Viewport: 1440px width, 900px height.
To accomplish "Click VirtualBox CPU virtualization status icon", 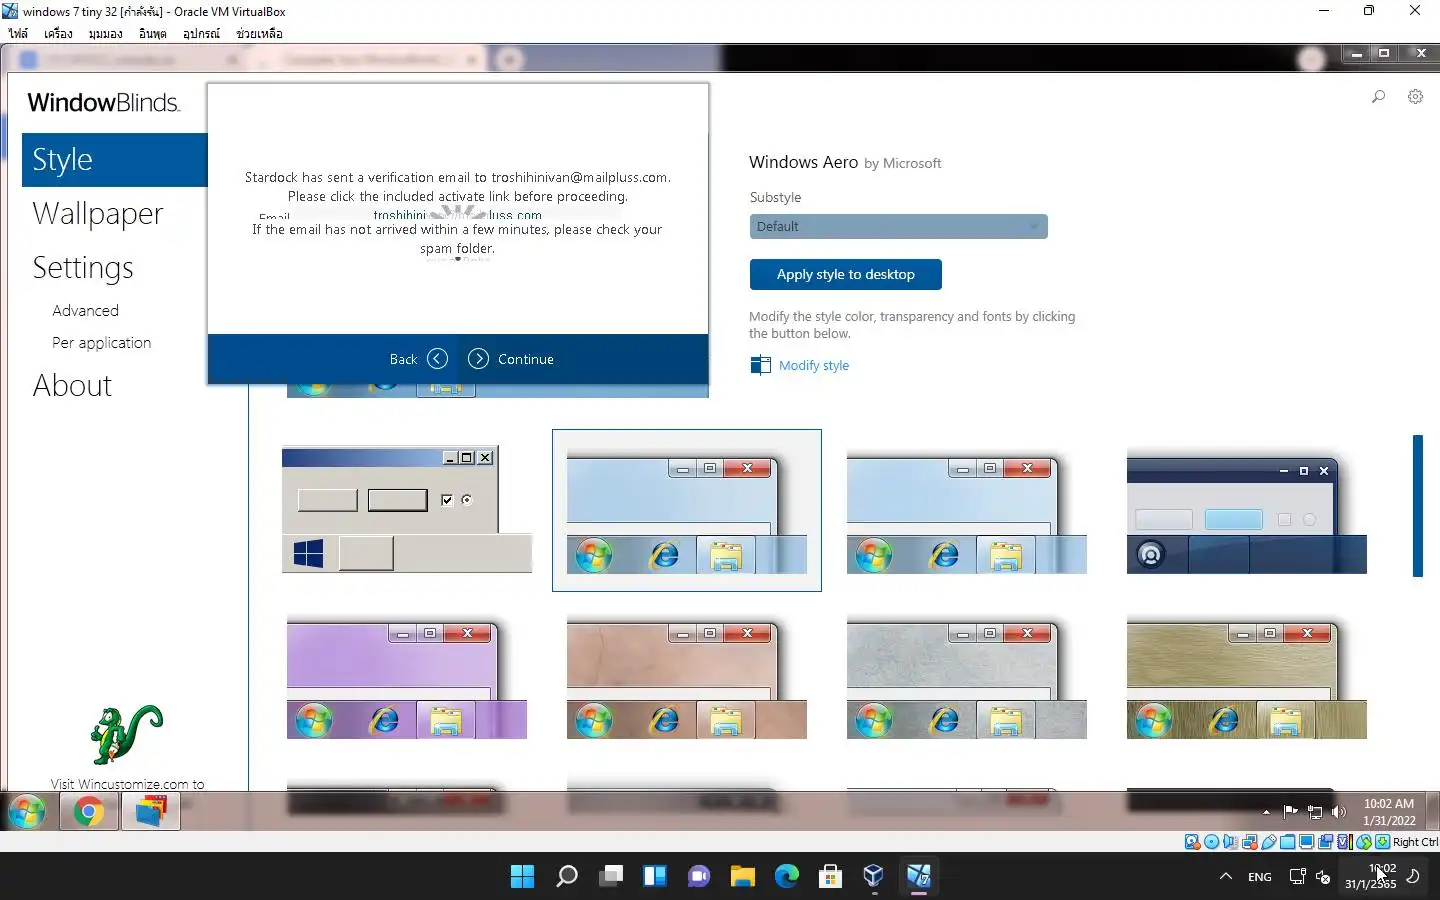I will point(1344,842).
